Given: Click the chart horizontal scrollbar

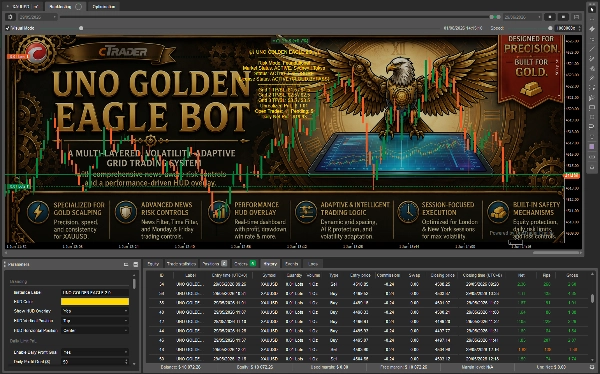Looking at the screenshot, I should point(556,253).
